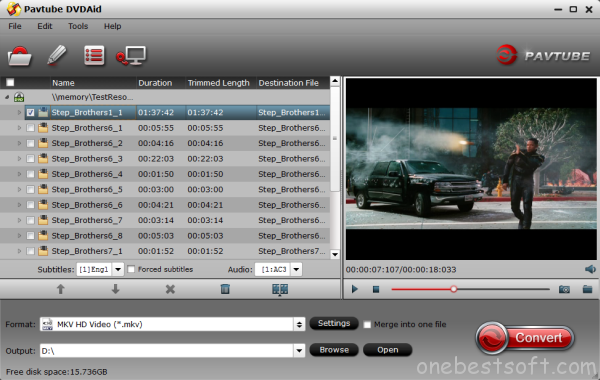This screenshot has width=600, height=380.
Task: Click film icon of Step_Brothers6_1
Action: (x=43, y=128)
